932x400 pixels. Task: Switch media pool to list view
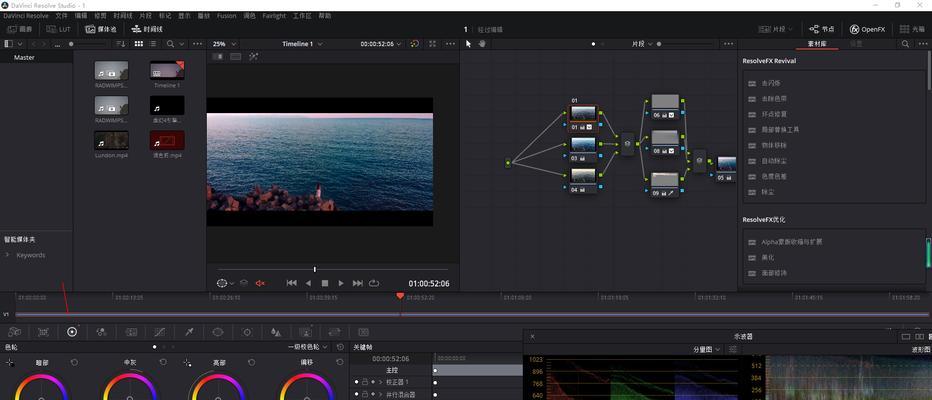153,44
